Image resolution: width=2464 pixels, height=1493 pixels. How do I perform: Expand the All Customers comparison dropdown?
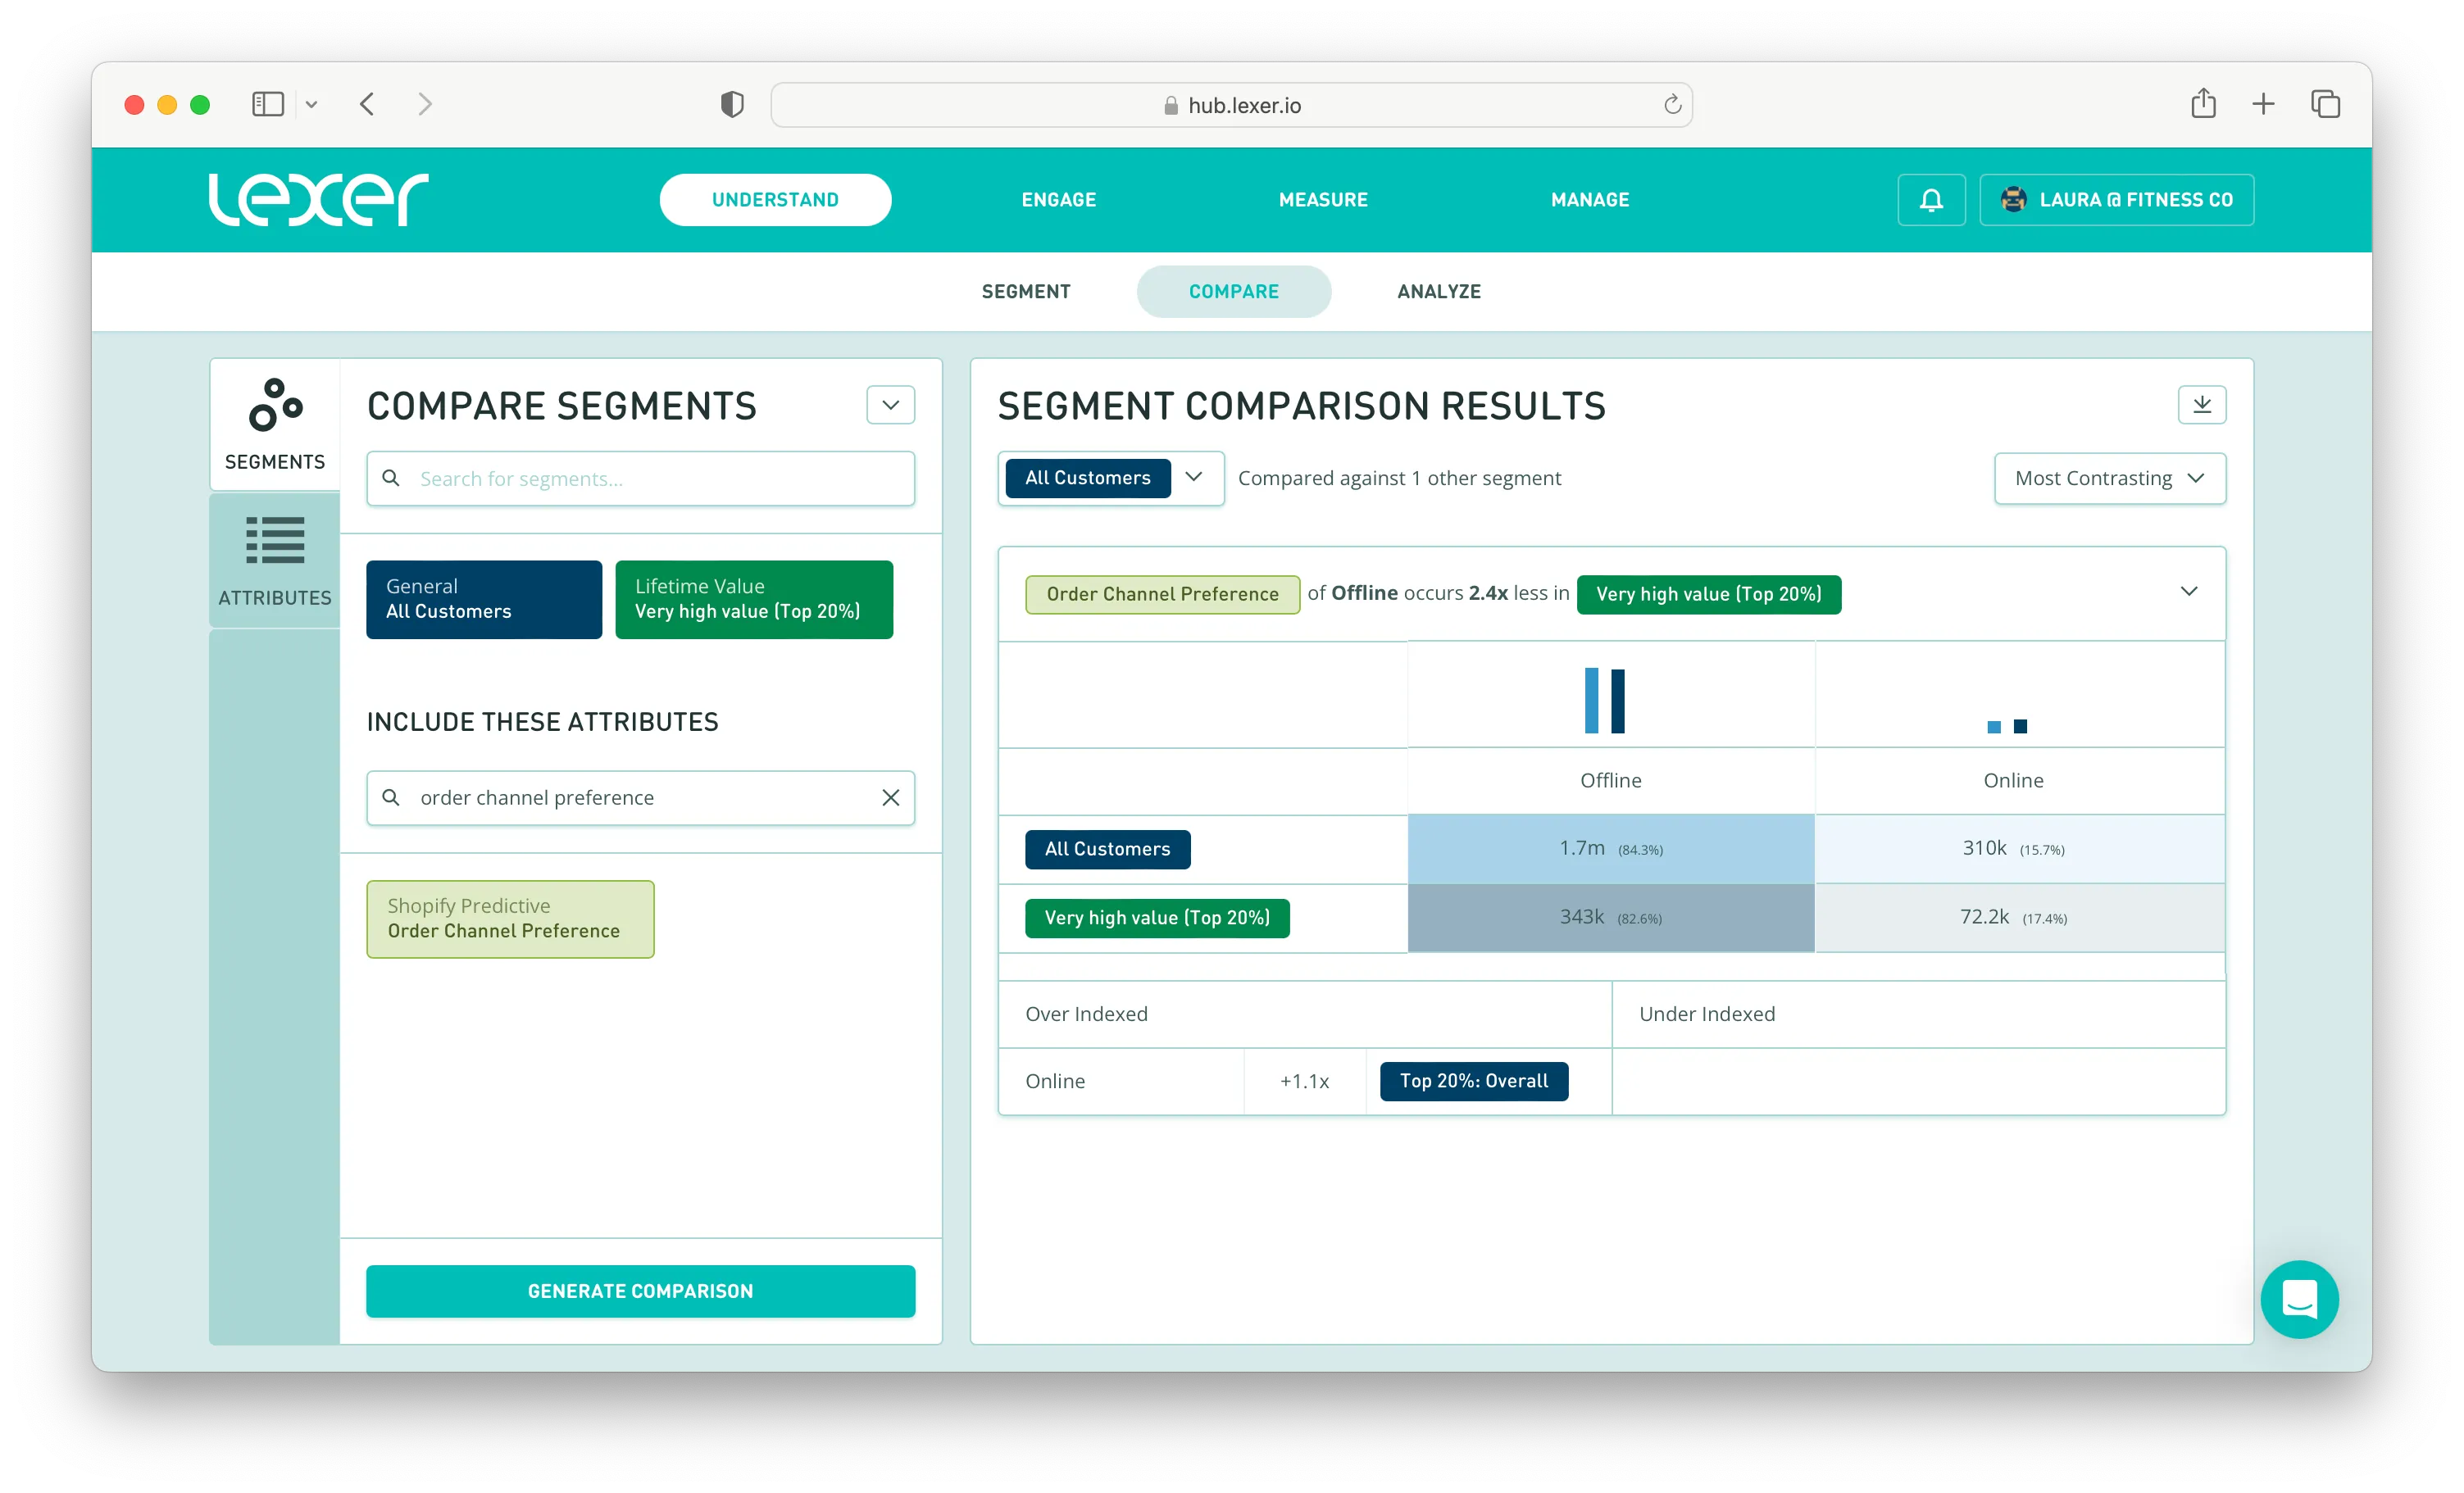pyautogui.click(x=1193, y=478)
